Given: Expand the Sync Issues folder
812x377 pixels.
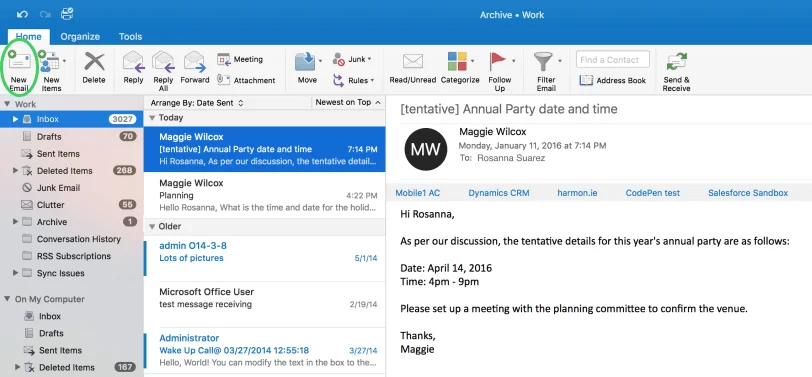Looking at the screenshot, I should (x=16, y=273).
